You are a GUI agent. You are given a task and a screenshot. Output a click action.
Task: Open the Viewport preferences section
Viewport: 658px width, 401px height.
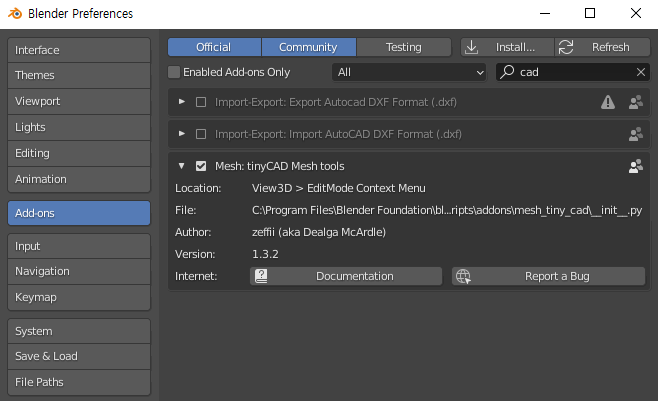79,102
